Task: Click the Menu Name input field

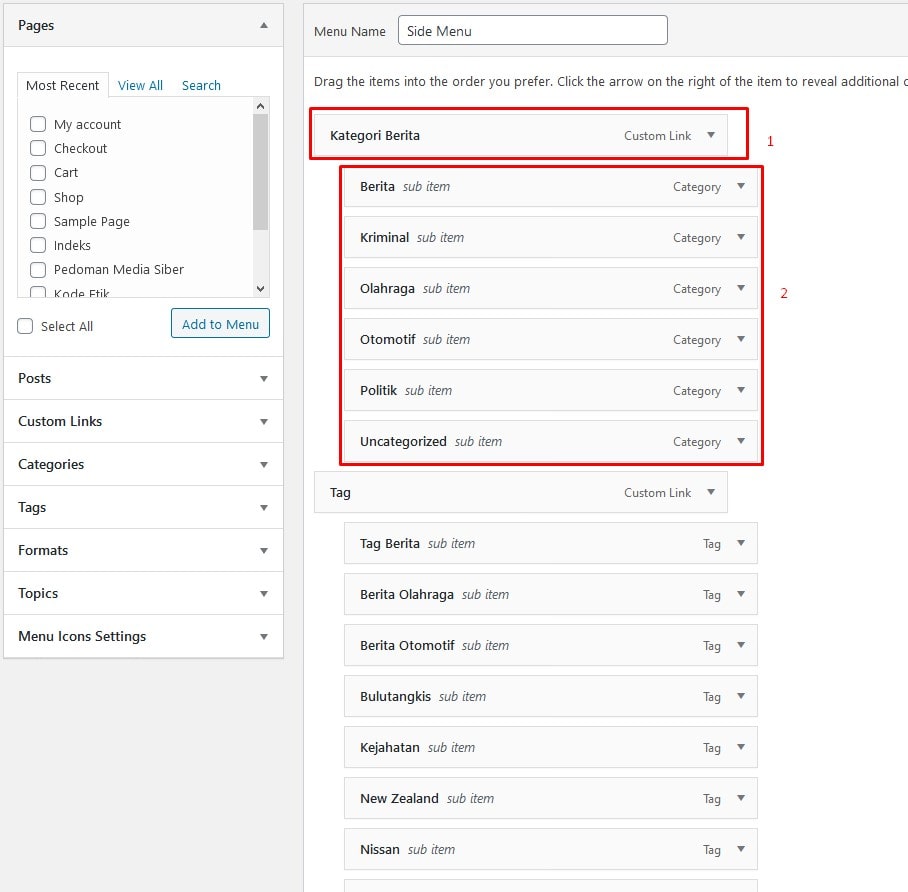Action: click(532, 31)
